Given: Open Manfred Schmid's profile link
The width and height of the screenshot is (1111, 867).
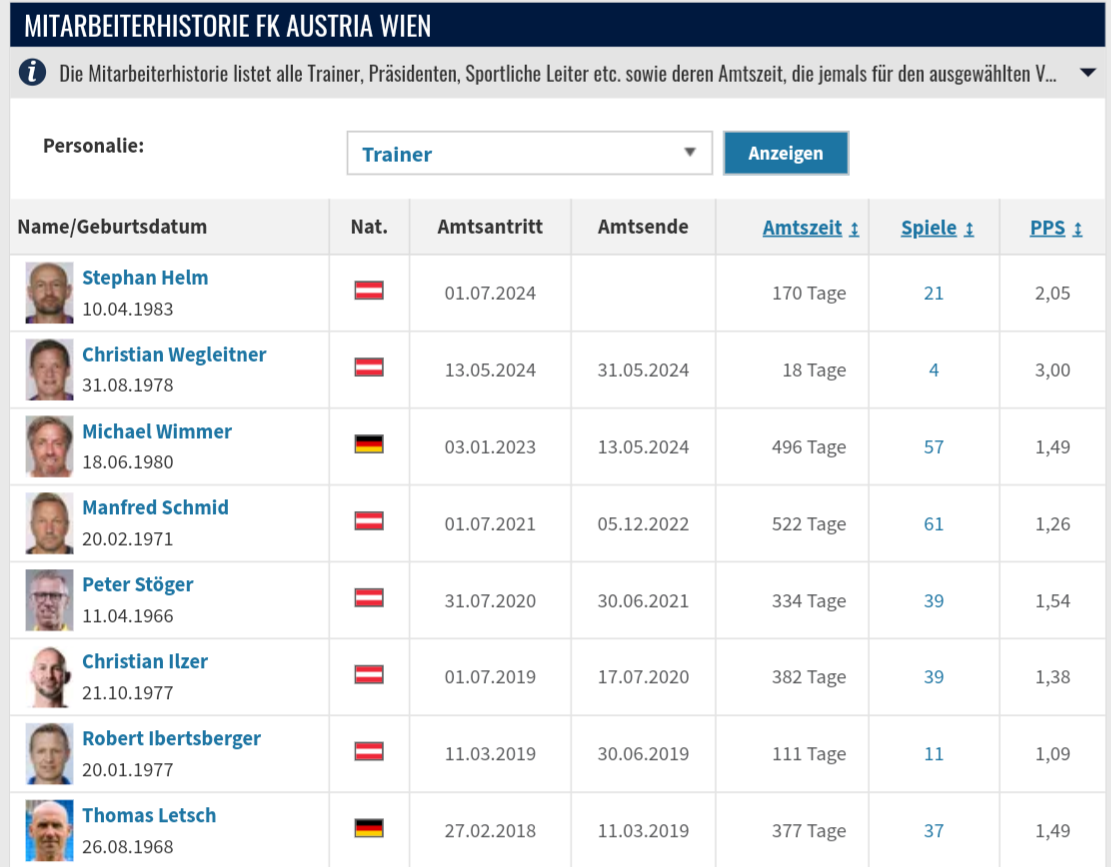Looking at the screenshot, I should click(x=155, y=507).
